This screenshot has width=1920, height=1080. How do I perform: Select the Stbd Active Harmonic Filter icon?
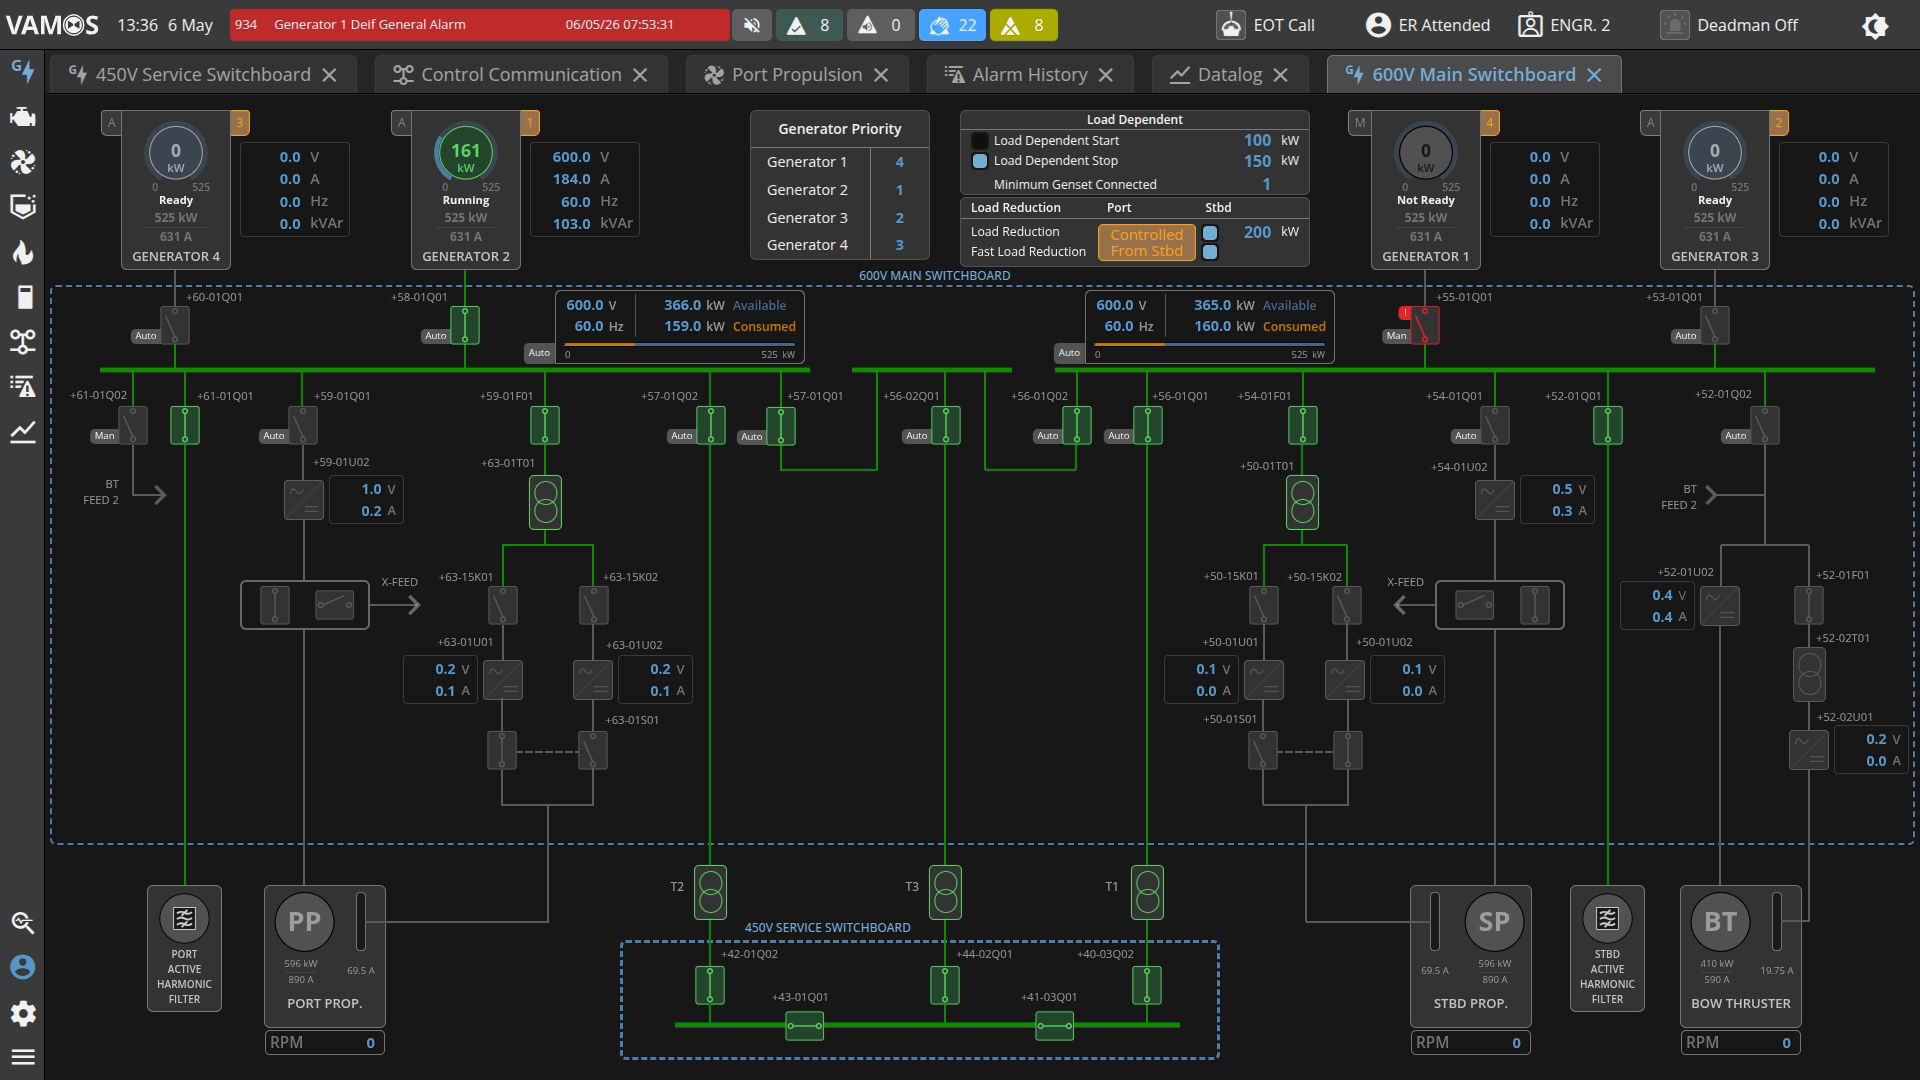tap(1607, 918)
